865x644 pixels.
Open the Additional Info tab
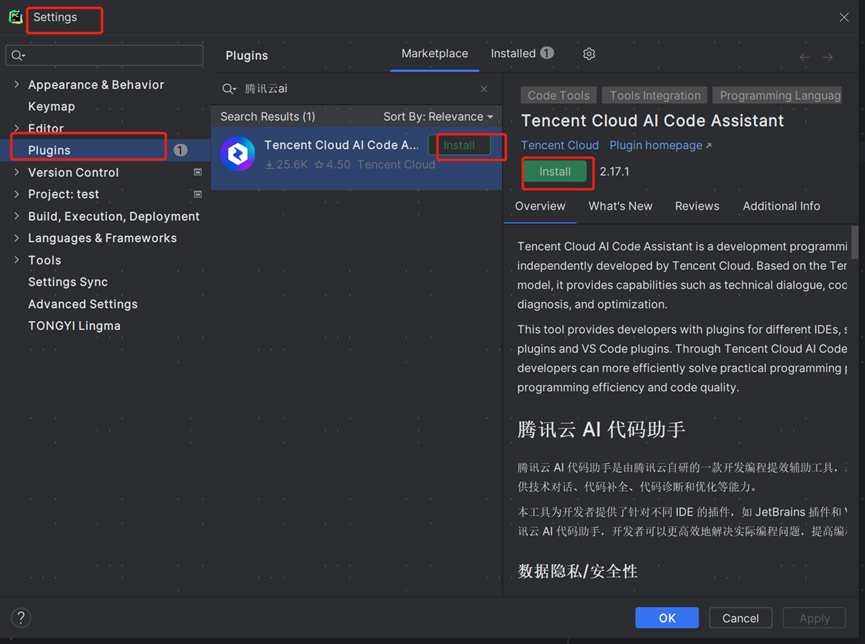(781, 206)
